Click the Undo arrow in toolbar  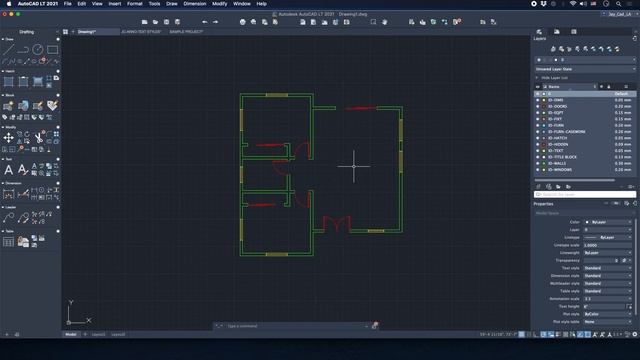point(204,22)
